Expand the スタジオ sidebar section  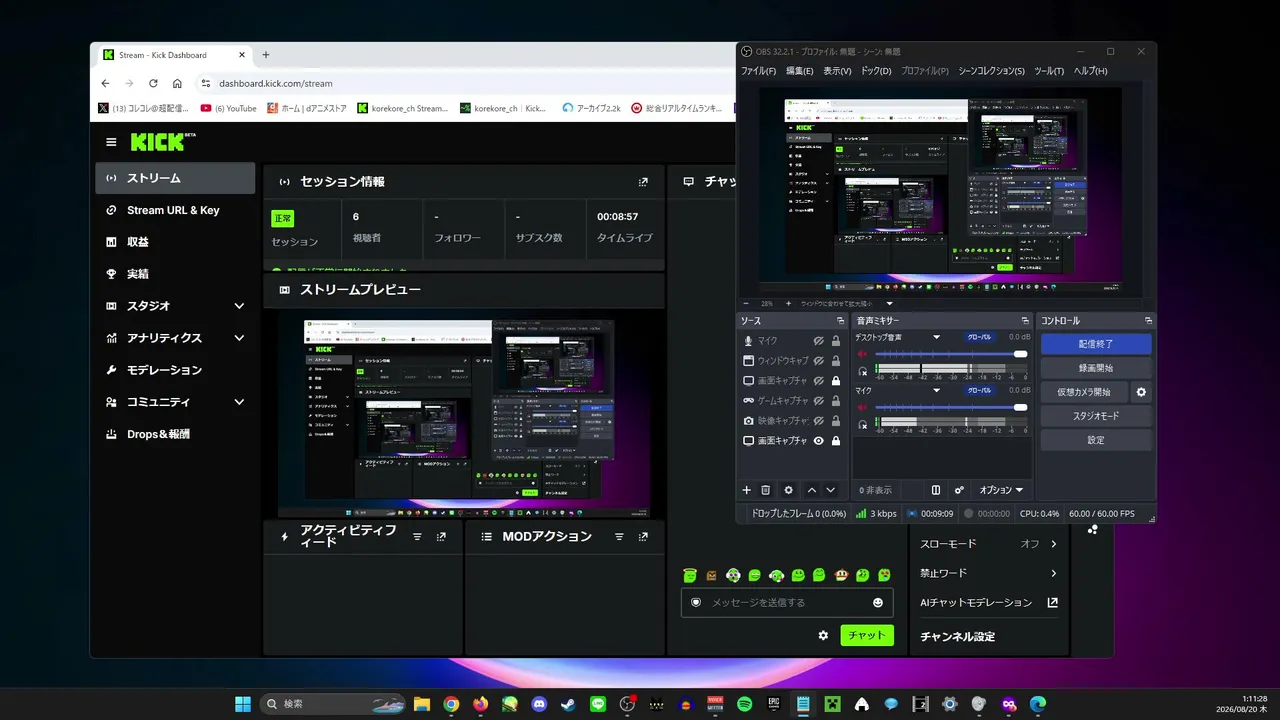click(x=239, y=306)
